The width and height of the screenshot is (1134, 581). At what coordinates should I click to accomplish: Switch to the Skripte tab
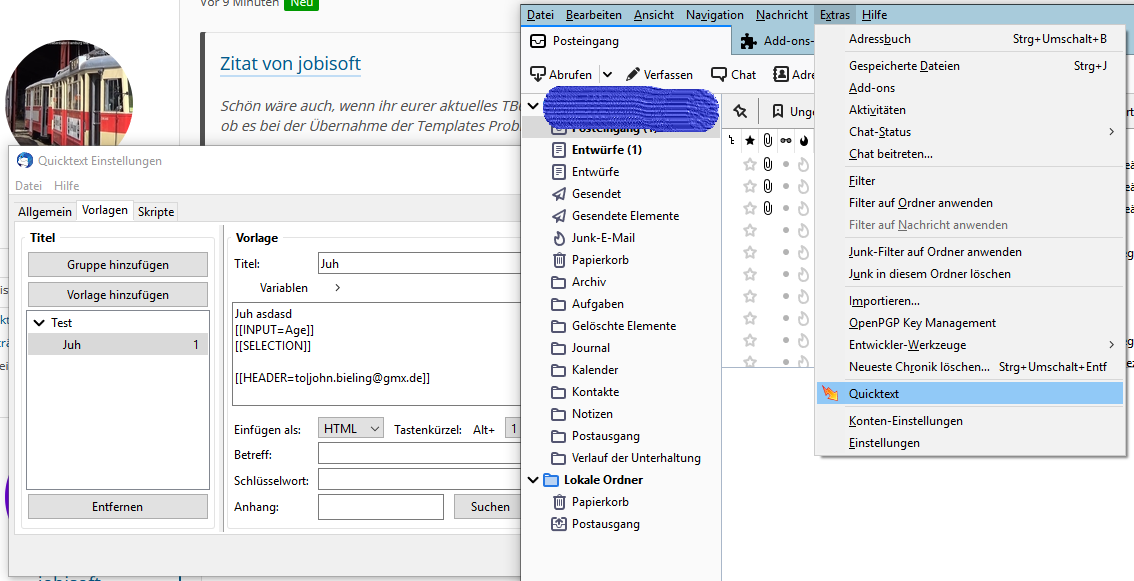pyautogui.click(x=155, y=211)
